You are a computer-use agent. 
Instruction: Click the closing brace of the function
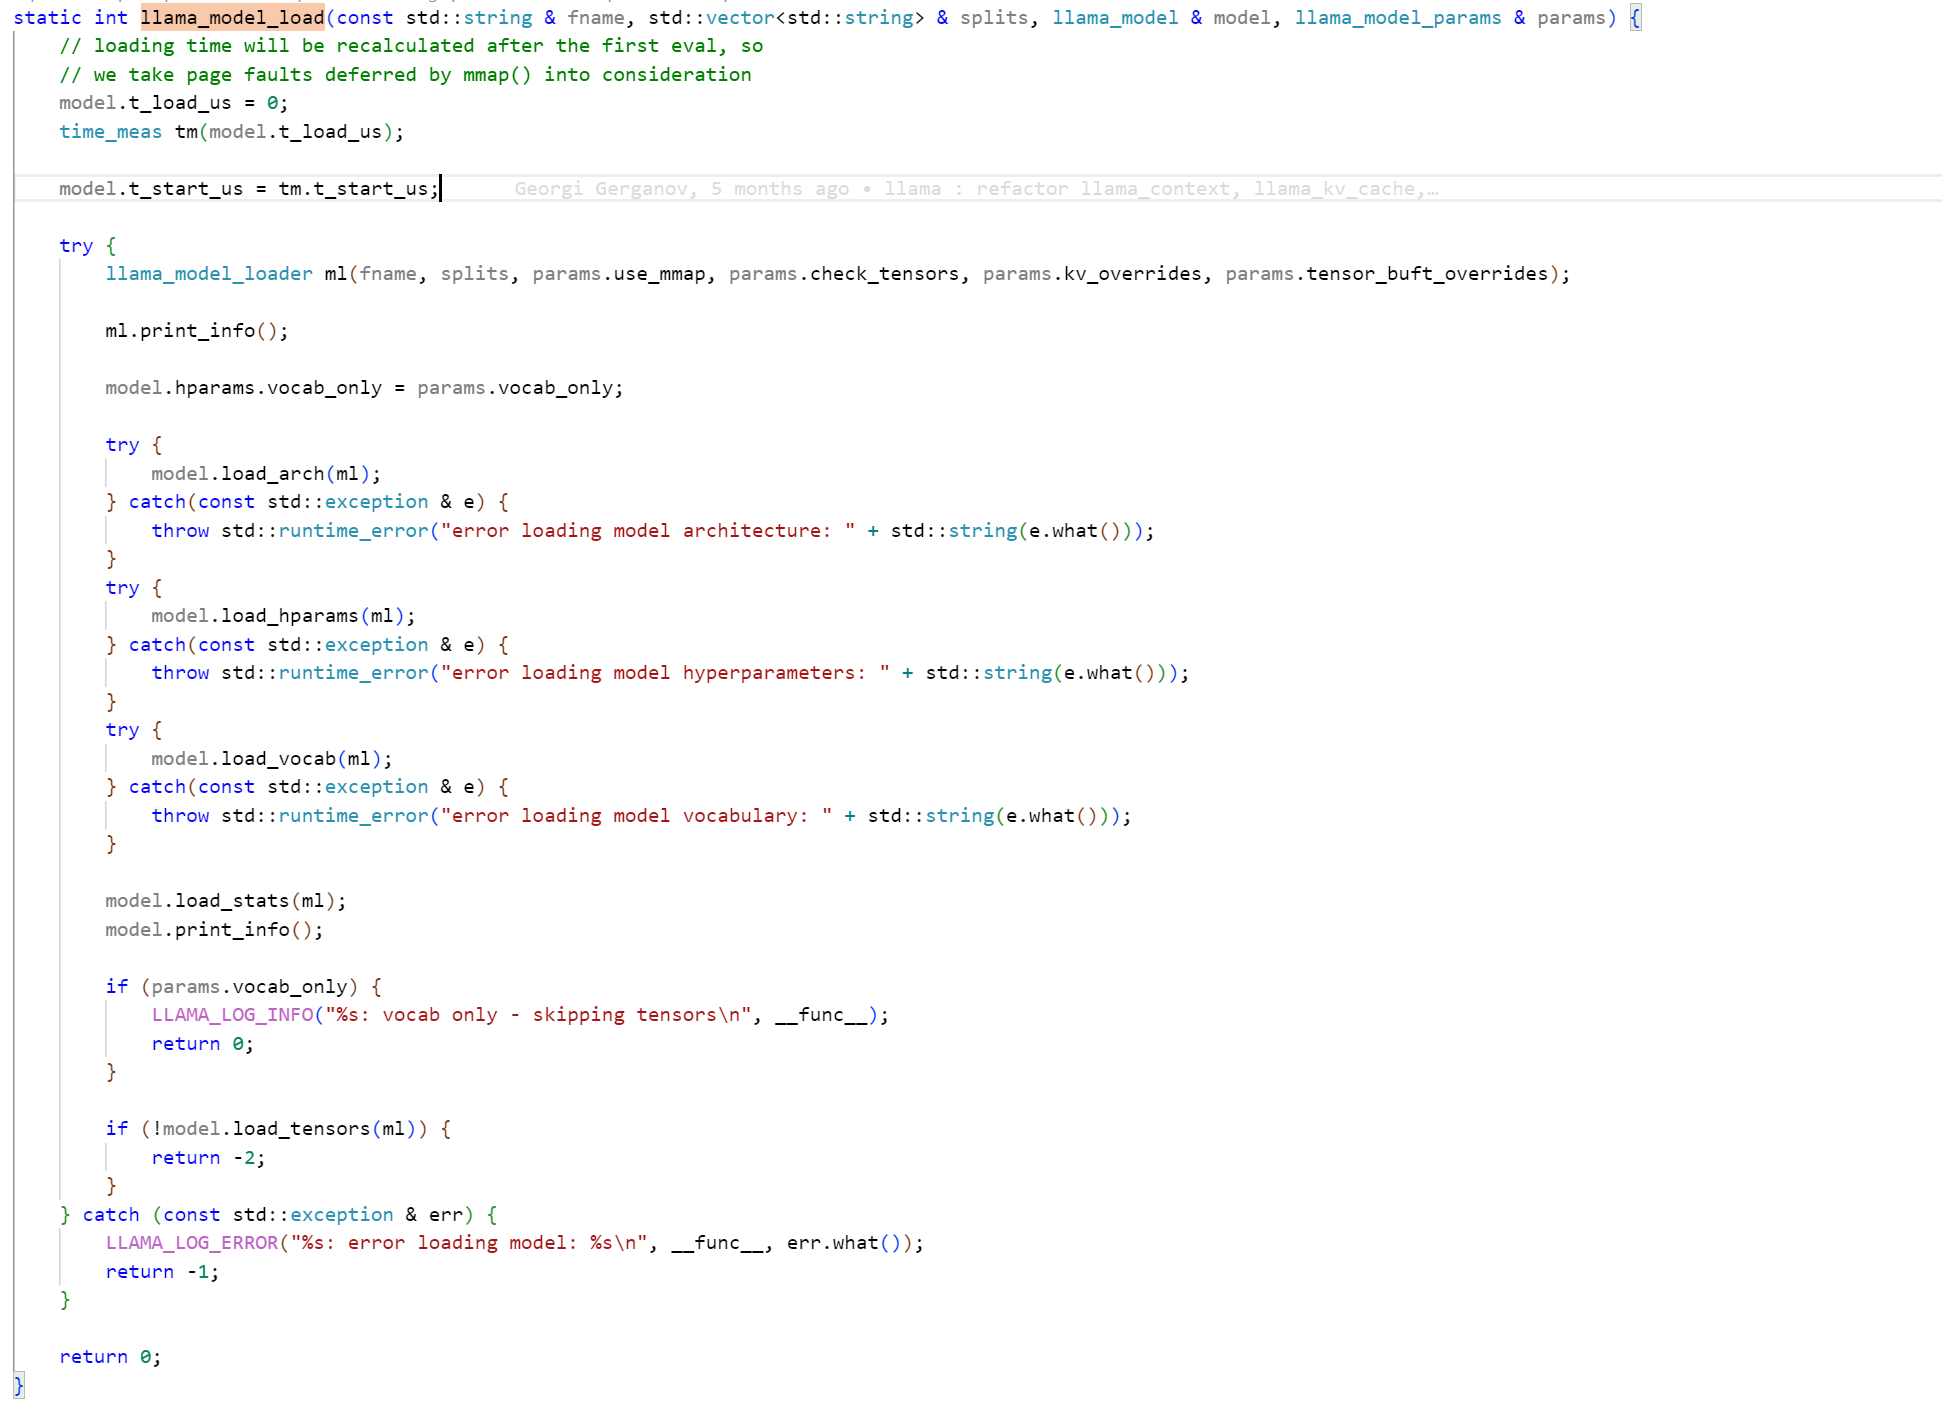click(x=18, y=1385)
